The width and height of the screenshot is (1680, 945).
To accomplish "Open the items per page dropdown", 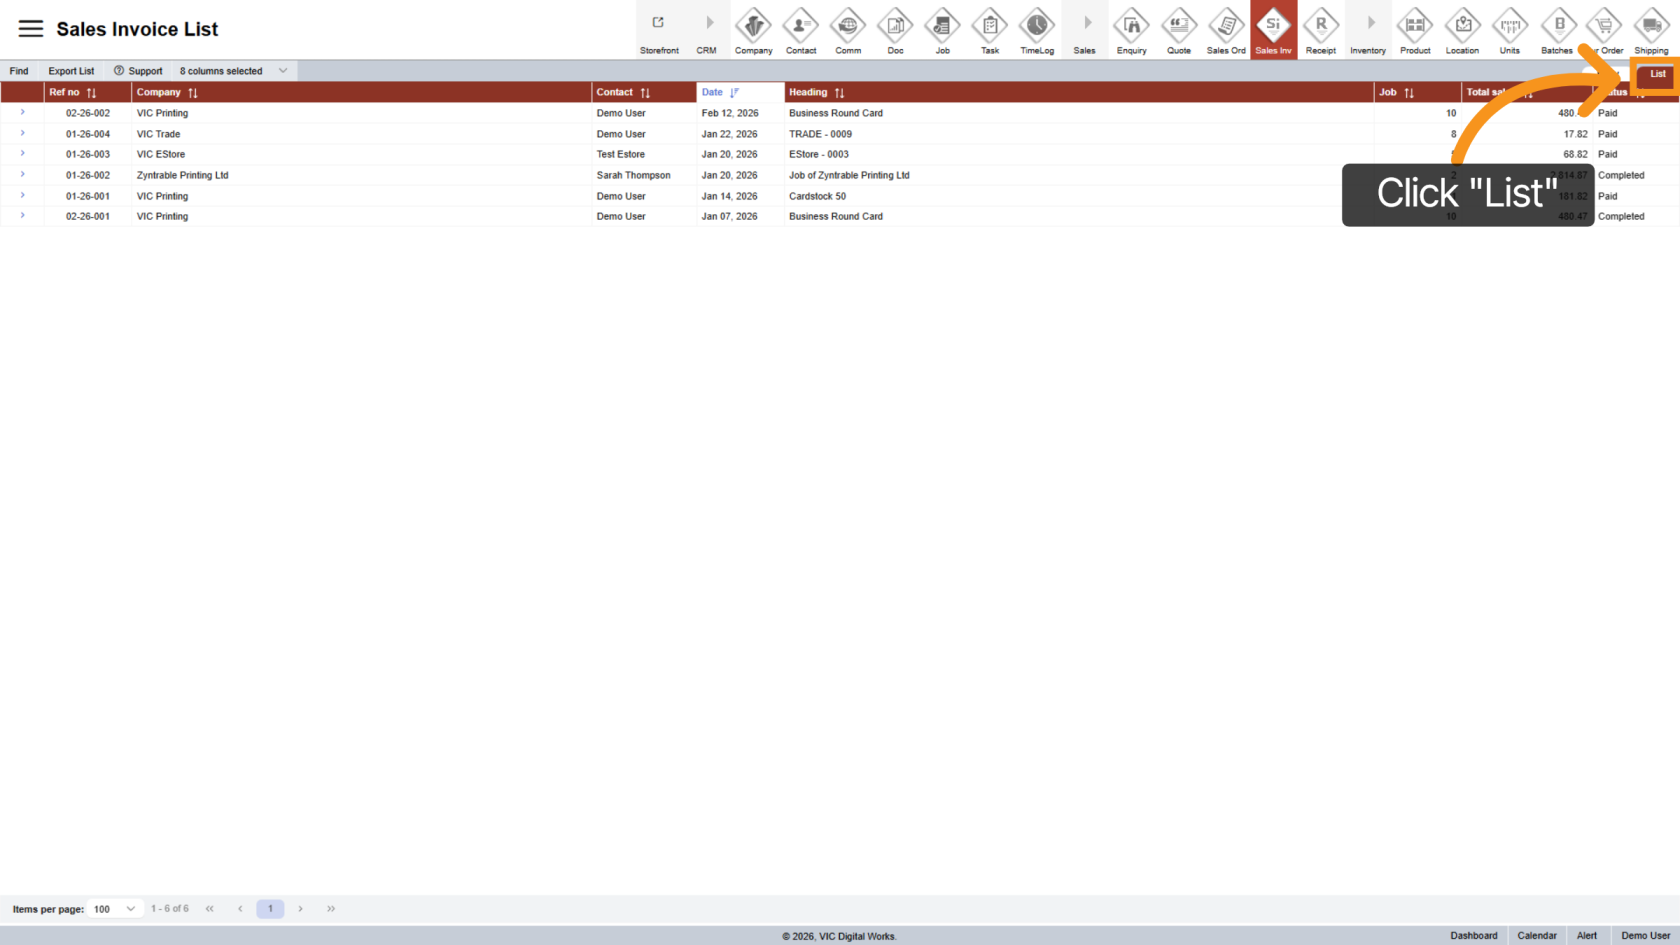I will [114, 909].
